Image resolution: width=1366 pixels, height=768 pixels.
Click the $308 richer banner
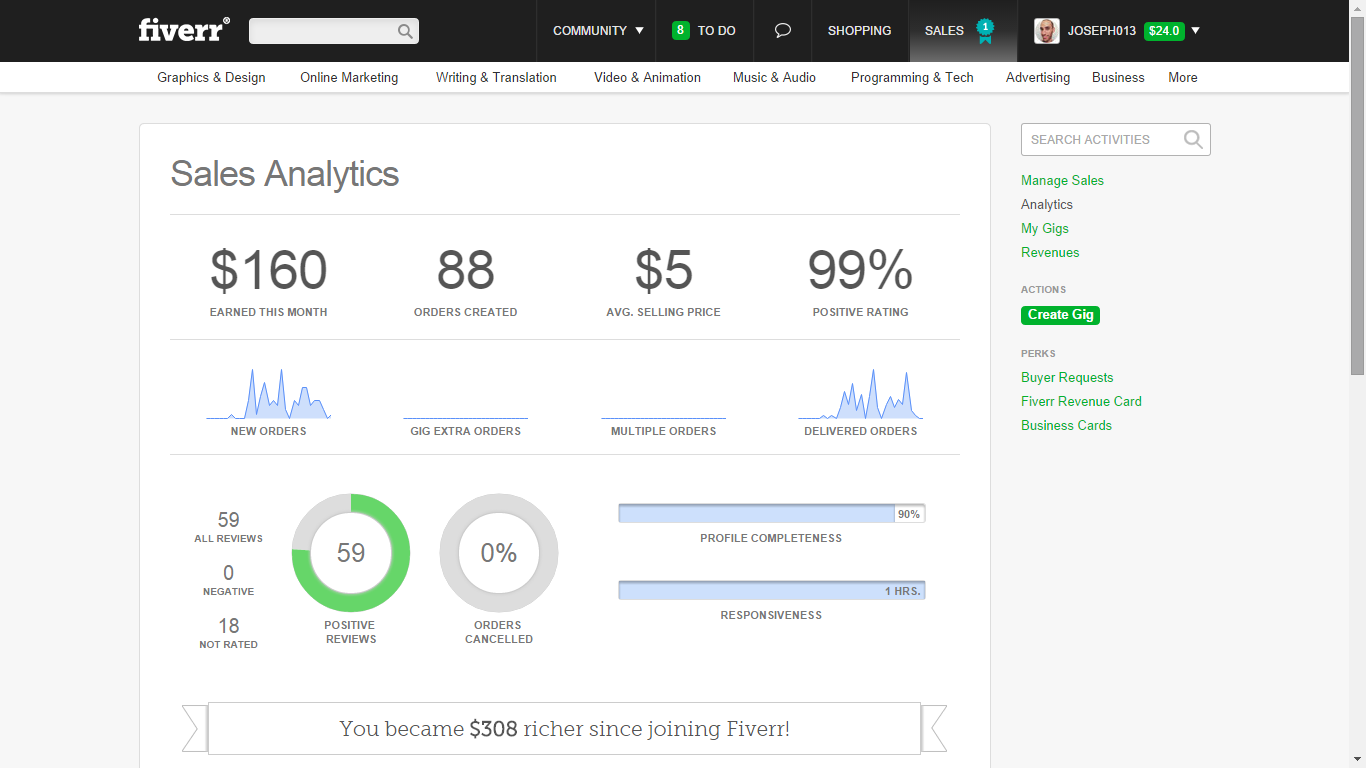pos(564,729)
